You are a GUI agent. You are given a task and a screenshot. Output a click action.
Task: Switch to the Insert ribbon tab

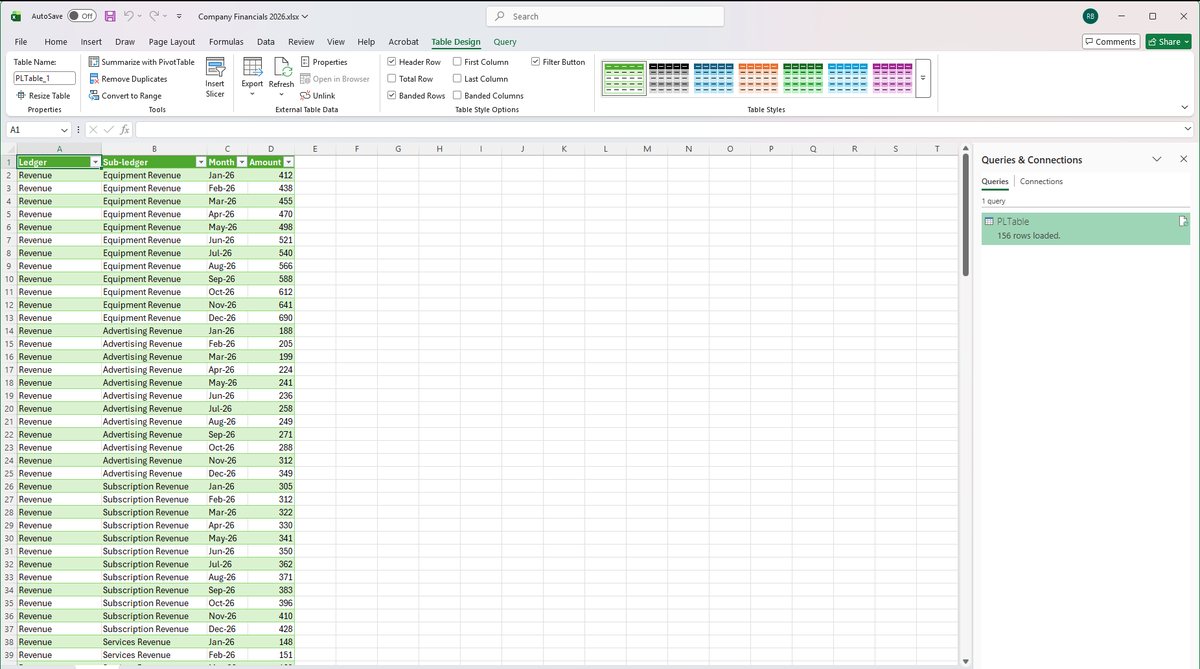[91, 42]
